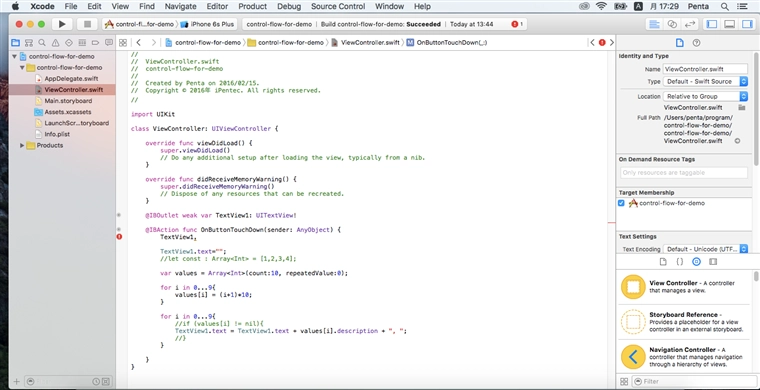
Task: Go back in editor history
Action: (x=139, y=43)
